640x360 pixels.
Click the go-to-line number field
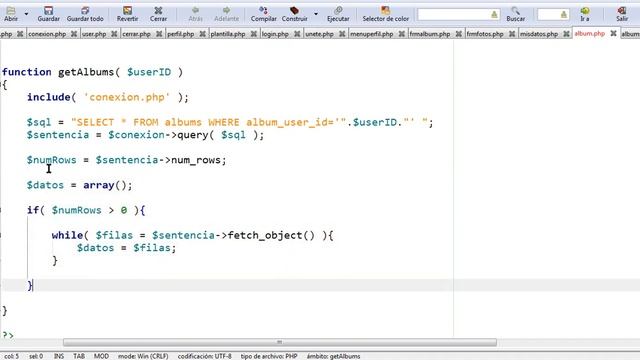[548, 15]
